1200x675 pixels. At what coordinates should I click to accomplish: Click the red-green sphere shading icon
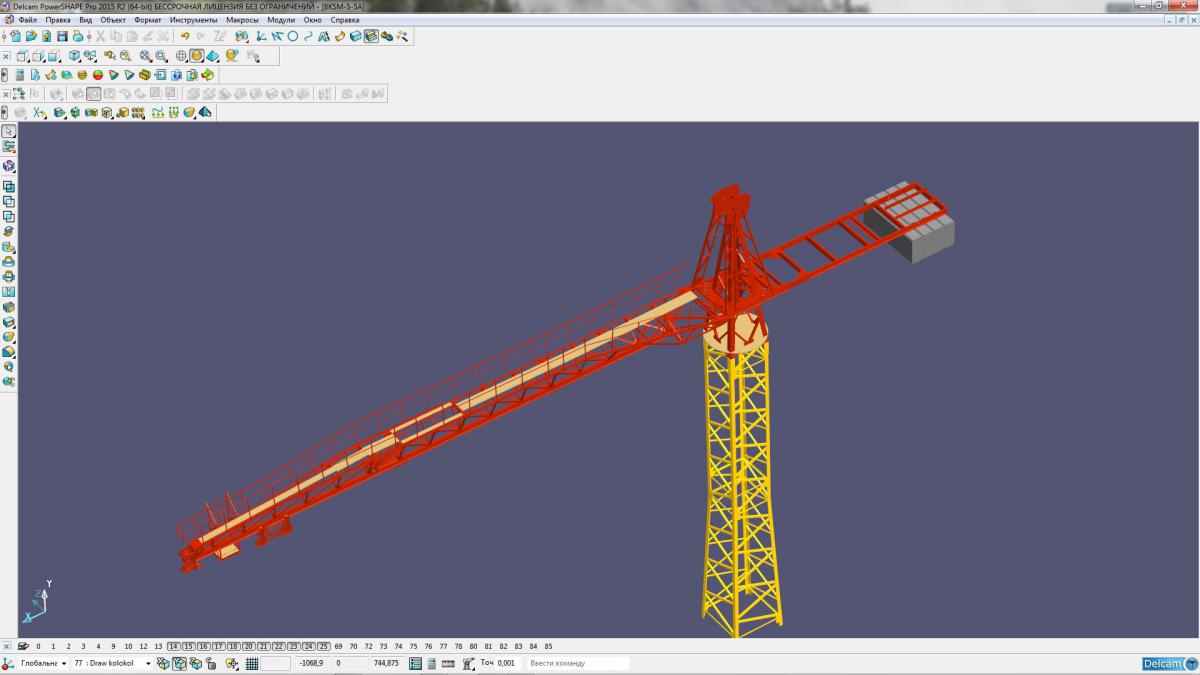tap(98, 74)
